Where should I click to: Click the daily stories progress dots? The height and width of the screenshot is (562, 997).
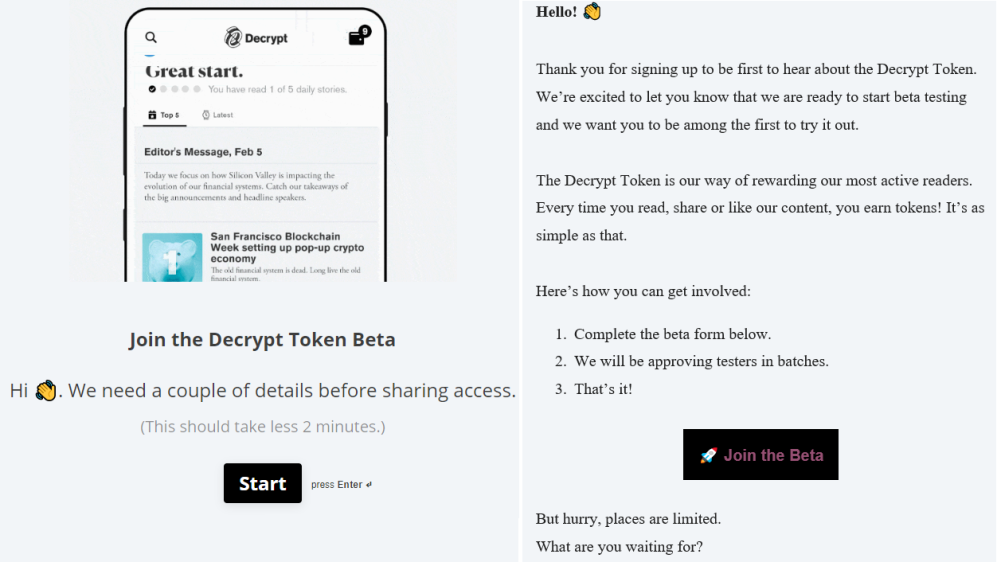coord(175,89)
